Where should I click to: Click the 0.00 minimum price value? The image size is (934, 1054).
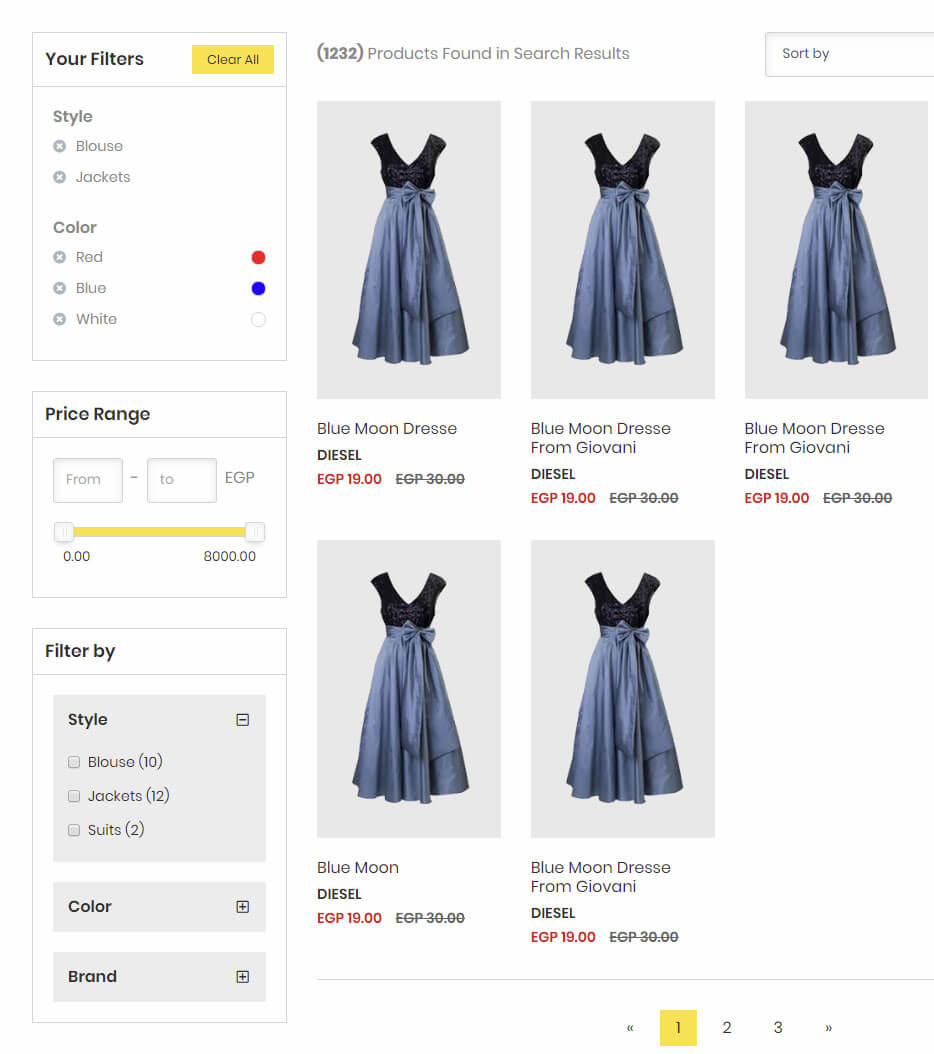pos(77,556)
